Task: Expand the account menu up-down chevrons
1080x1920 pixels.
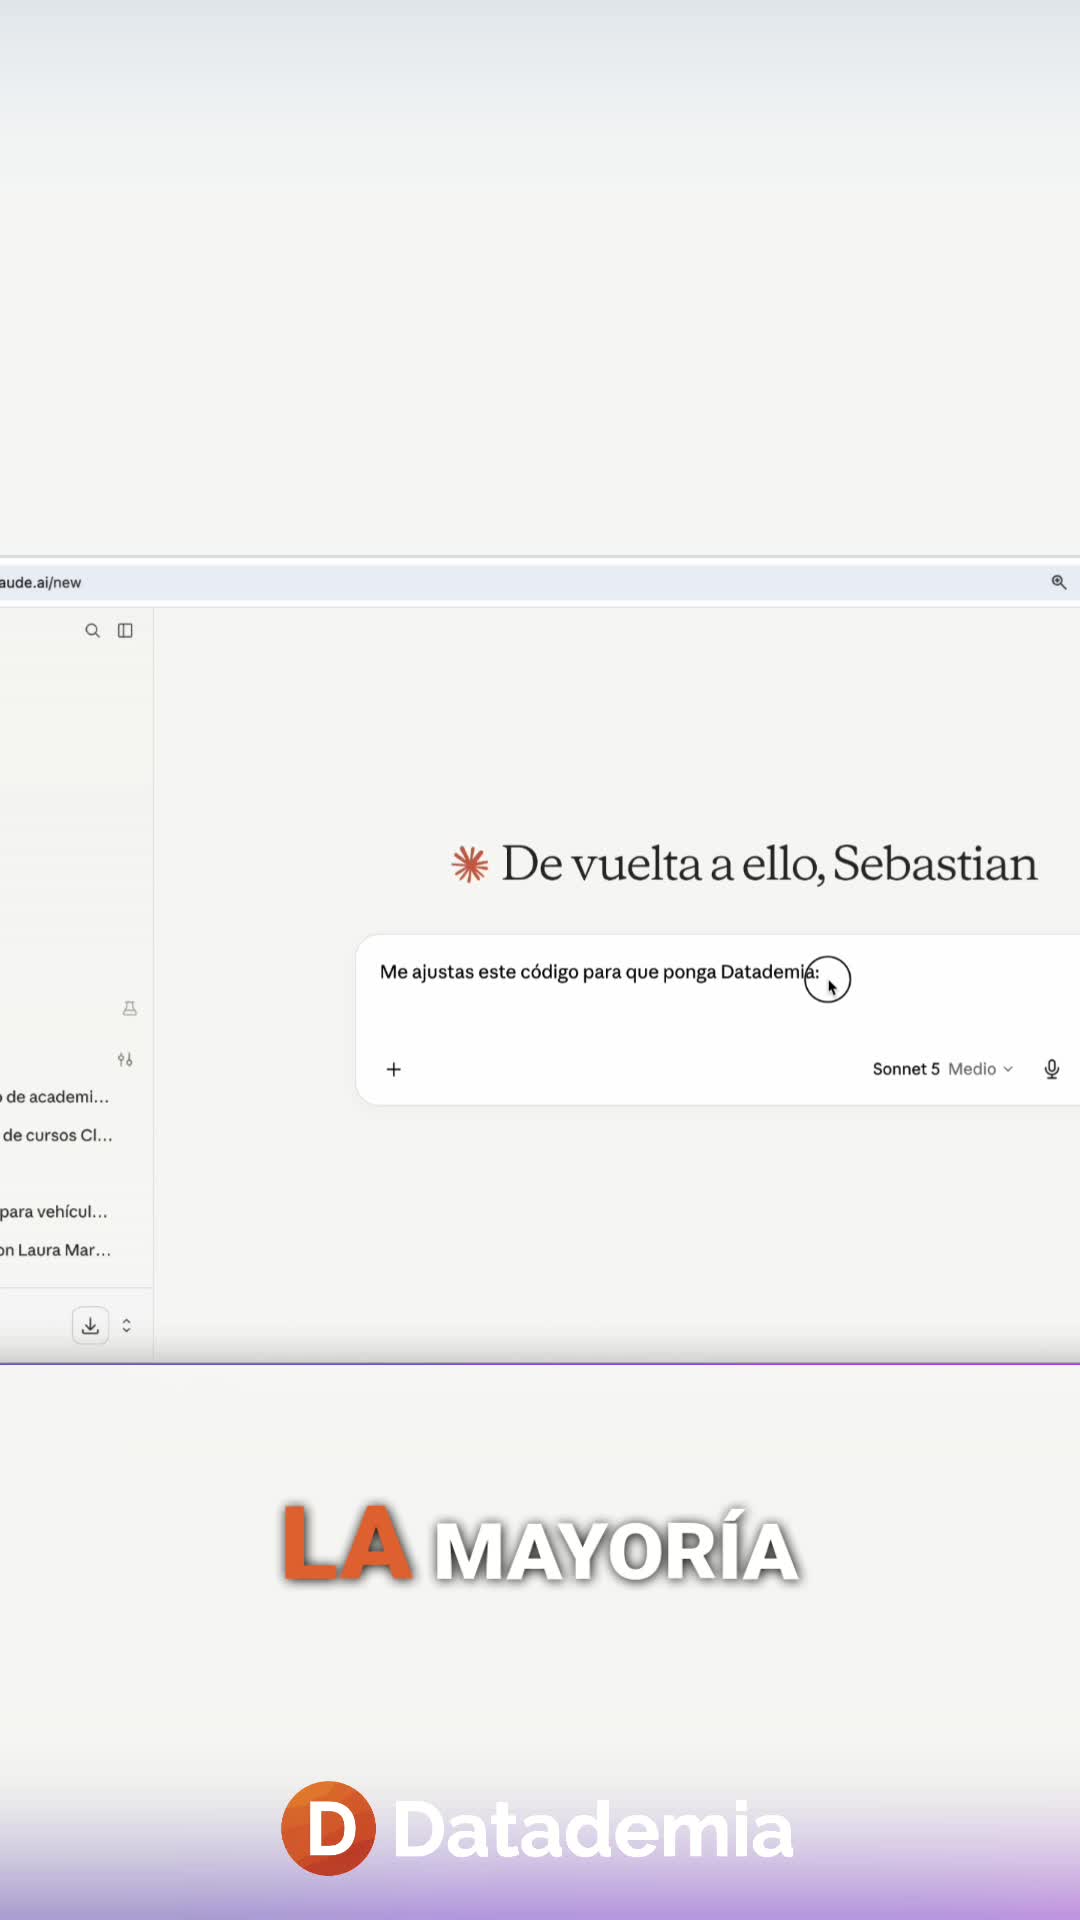Action: pyautogui.click(x=126, y=1325)
